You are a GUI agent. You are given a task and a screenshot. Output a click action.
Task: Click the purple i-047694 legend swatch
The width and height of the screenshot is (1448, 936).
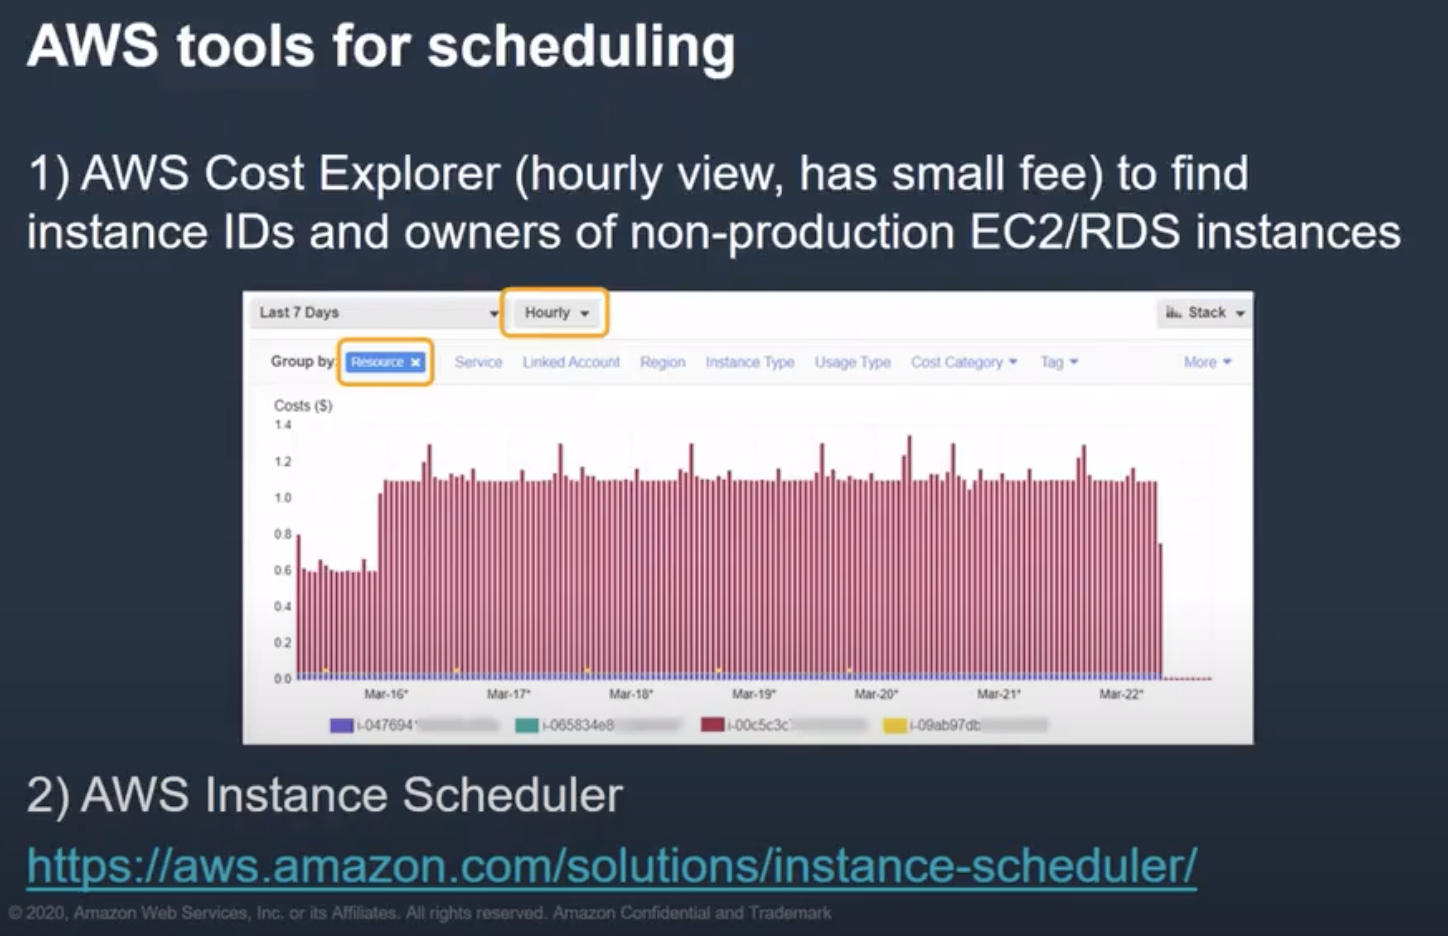tap(341, 725)
